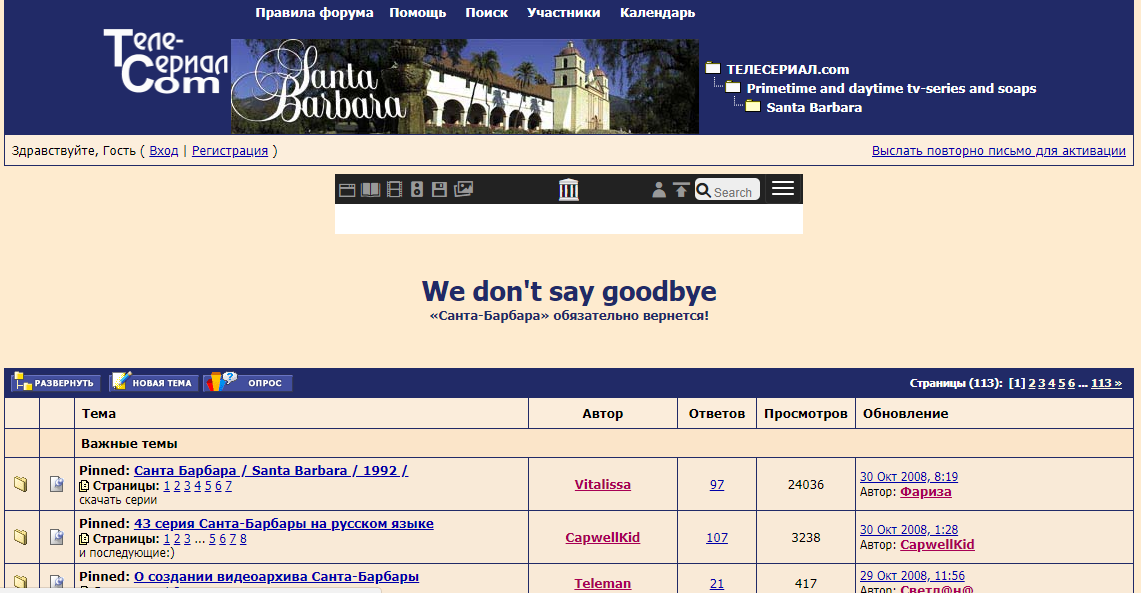This screenshot has width=1141, height=593.
Task: Click pages icon beside Страницы in Vitalissa's topic
Action: pos(84,486)
